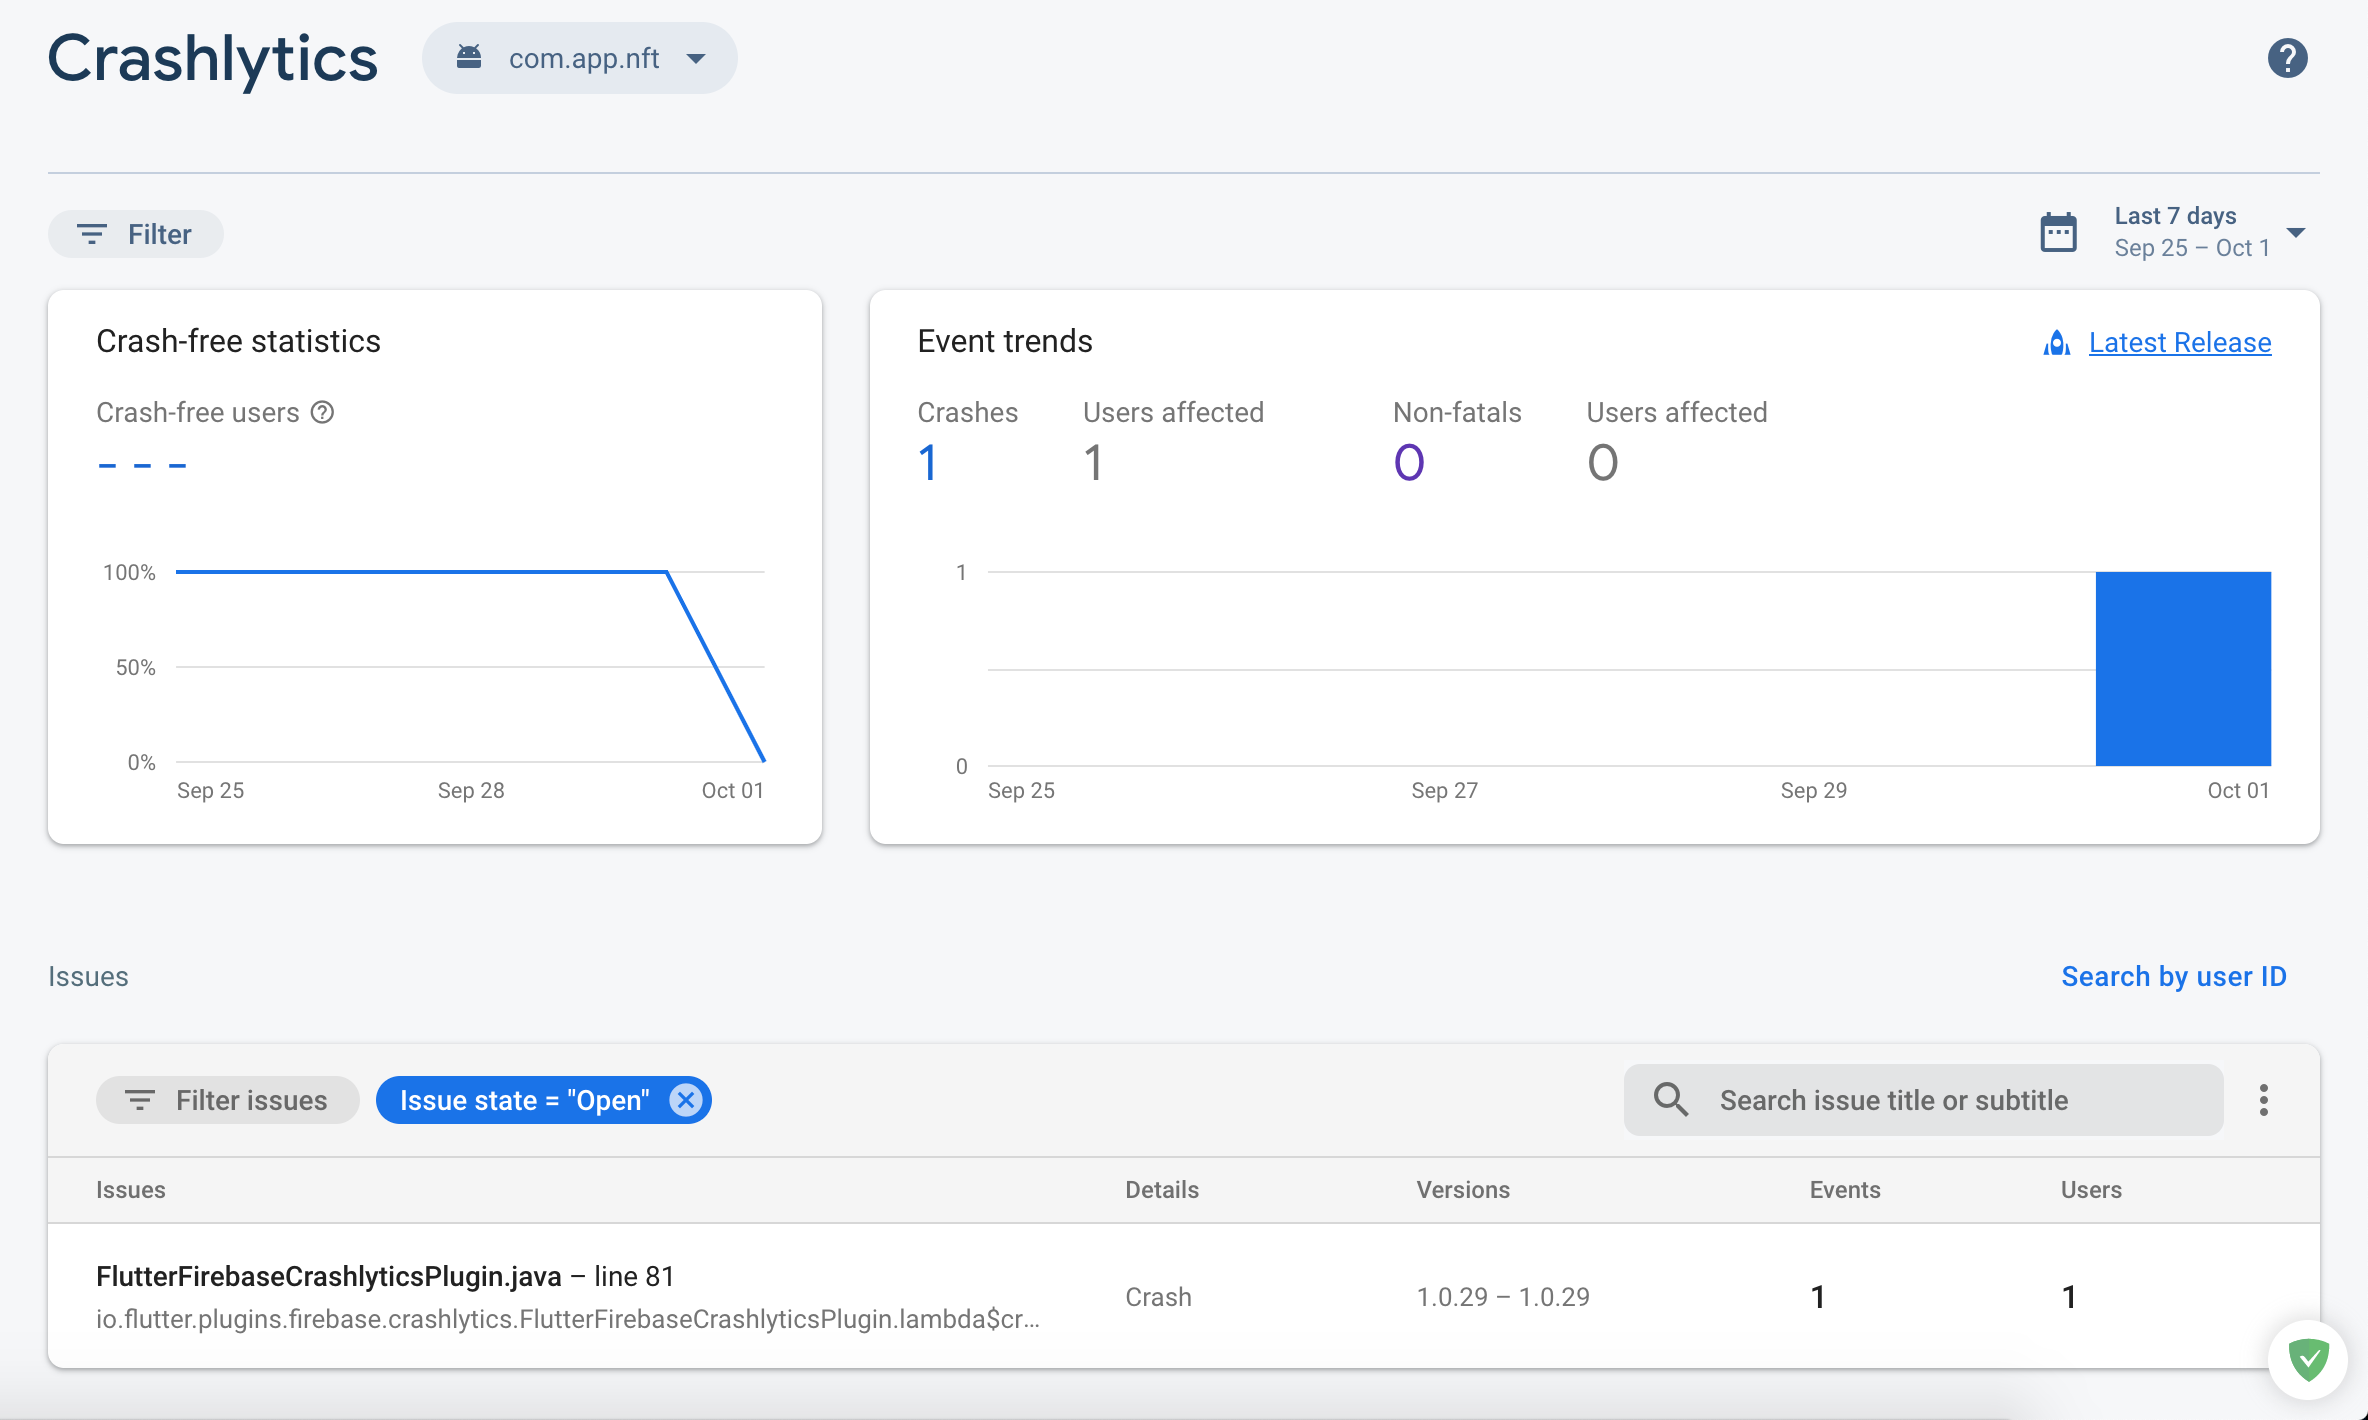Click Search by user ID link
The image size is (2368, 1420).
click(x=2173, y=976)
